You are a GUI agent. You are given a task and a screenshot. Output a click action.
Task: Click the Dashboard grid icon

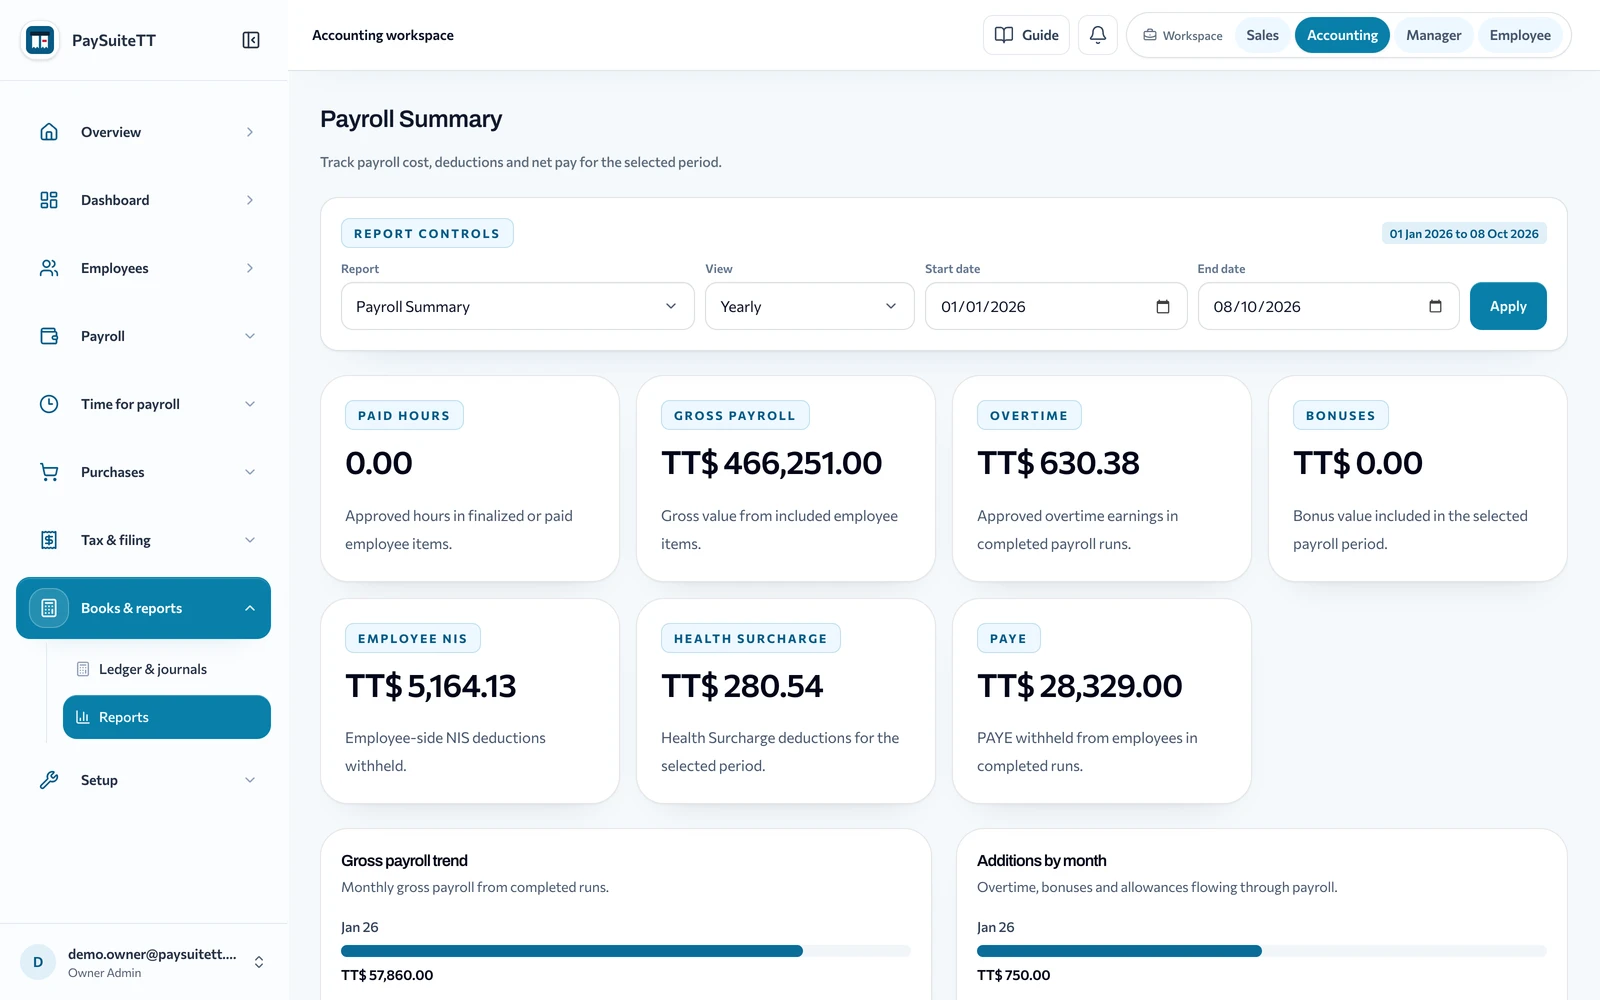coord(49,200)
